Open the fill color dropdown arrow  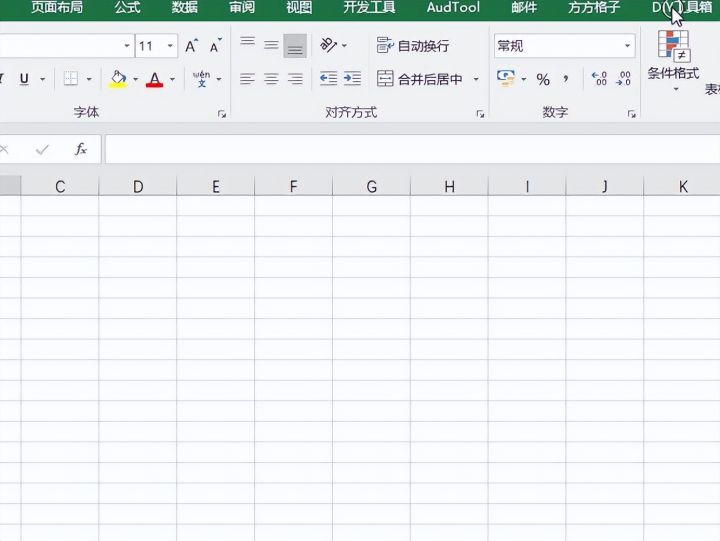click(x=135, y=79)
